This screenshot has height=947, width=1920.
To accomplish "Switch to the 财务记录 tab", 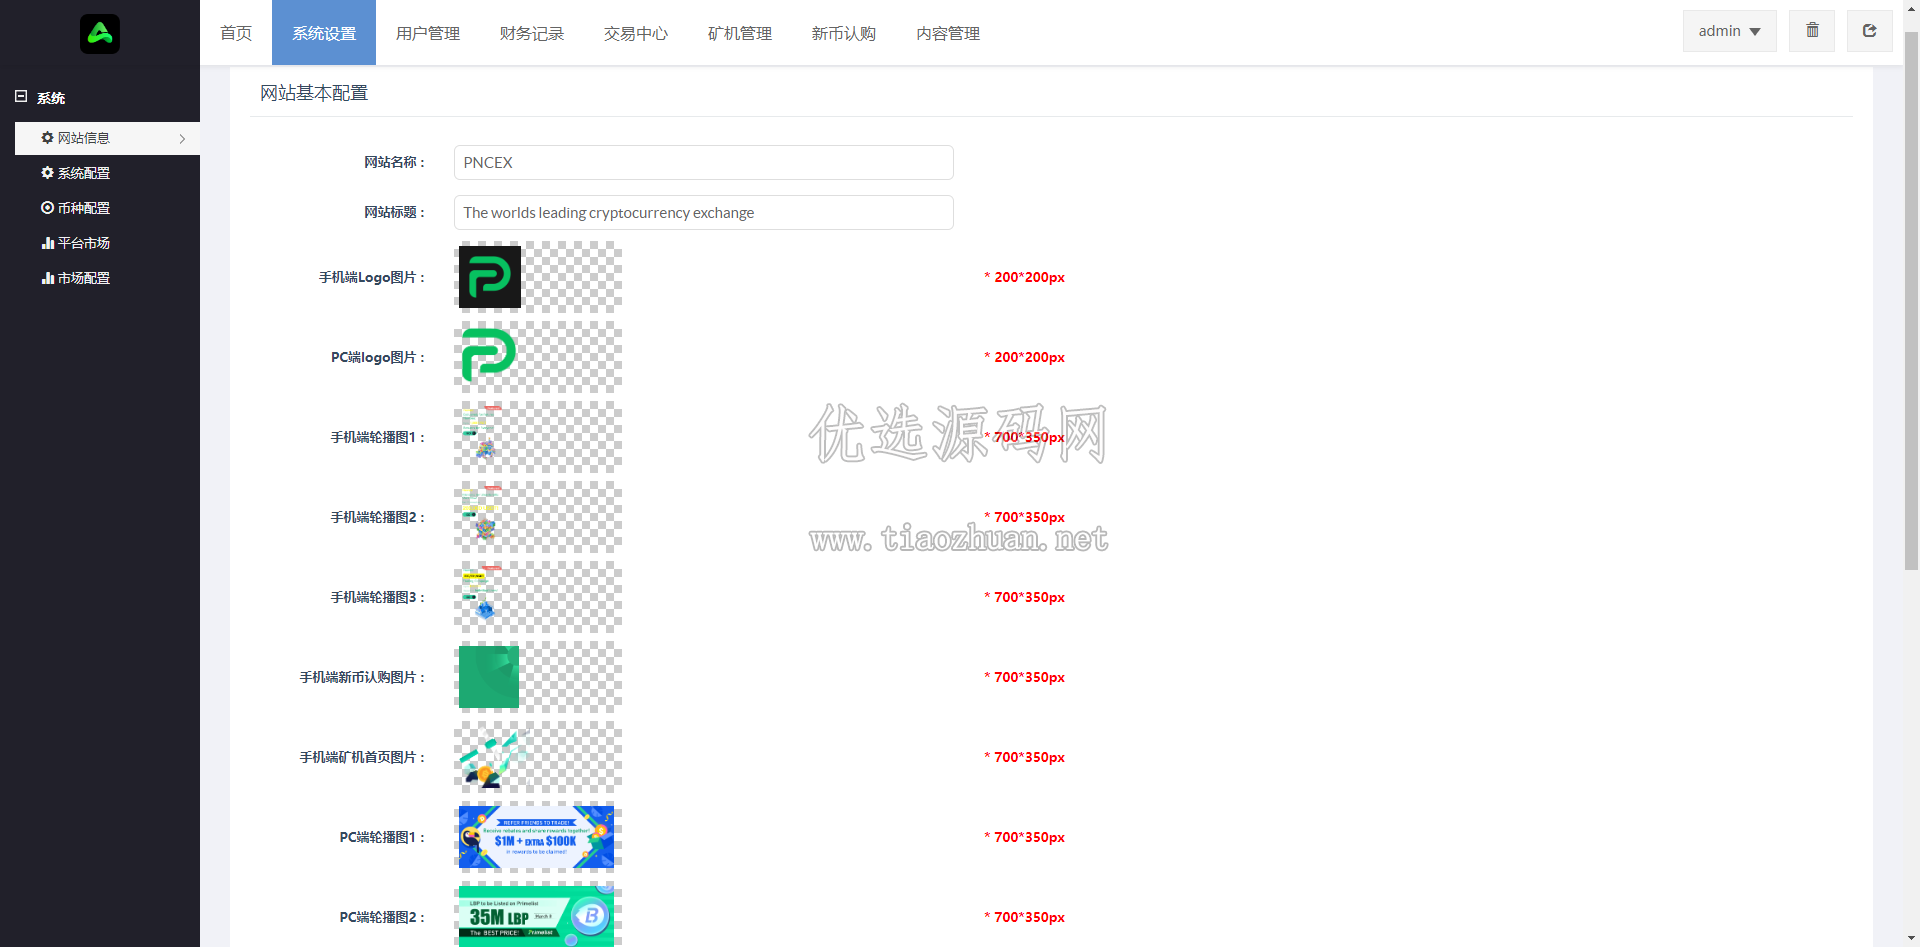I will [532, 33].
